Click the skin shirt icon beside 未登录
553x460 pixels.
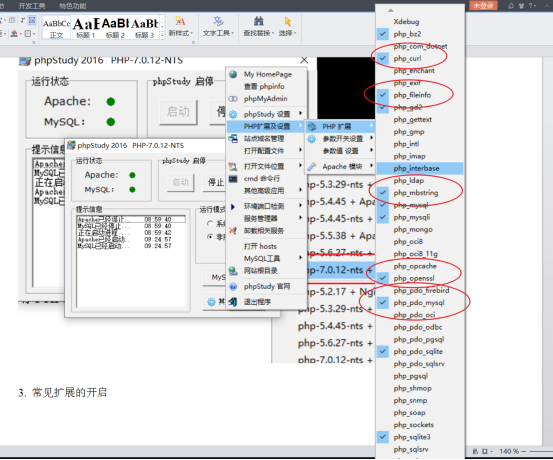(x=521, y=6)
